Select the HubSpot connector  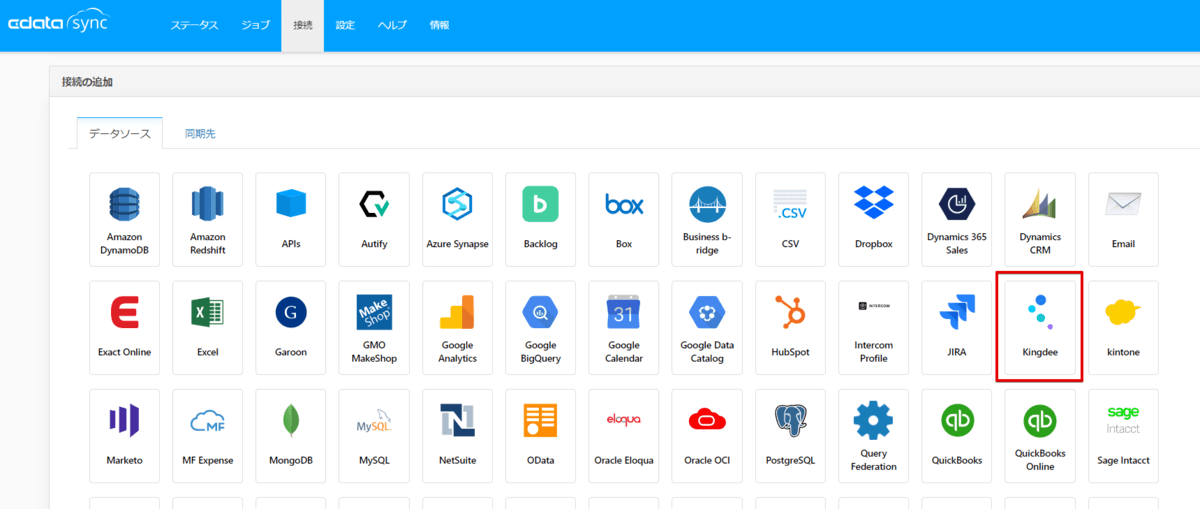(790, 328)
